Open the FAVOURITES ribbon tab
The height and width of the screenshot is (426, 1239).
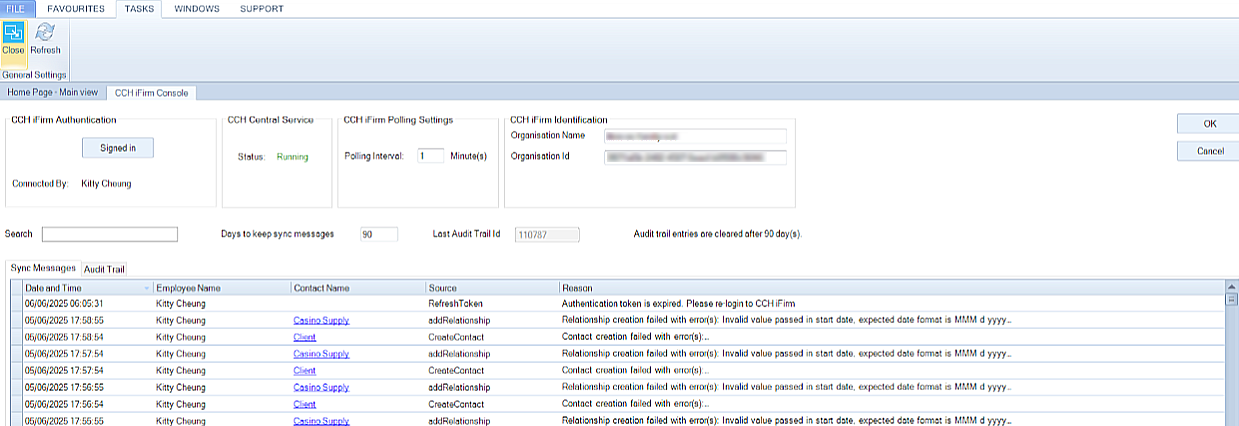76,8
